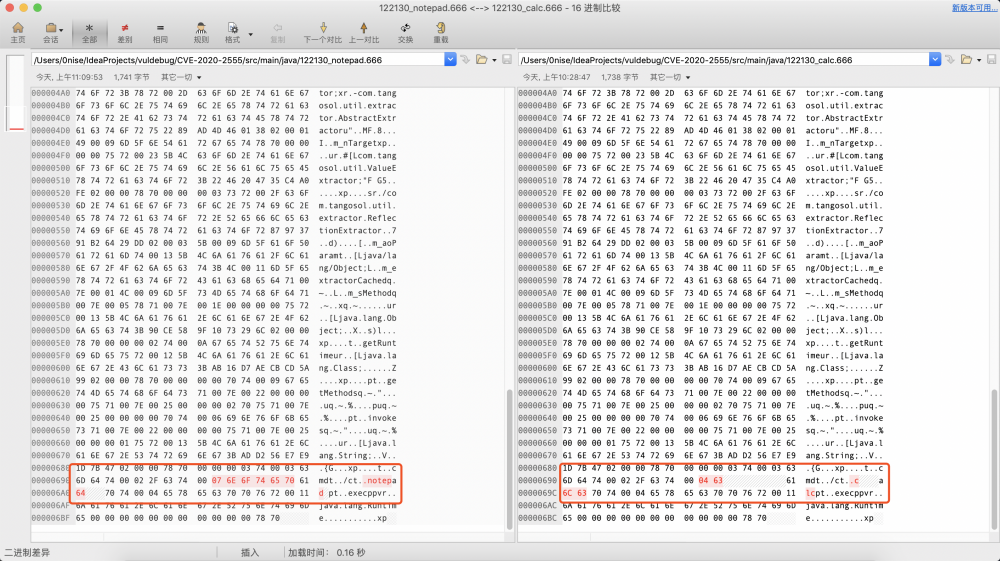Screen dimensions: 1000x561
Task: Select left pane text '1,741 字节'
Action: coord(131,77)
